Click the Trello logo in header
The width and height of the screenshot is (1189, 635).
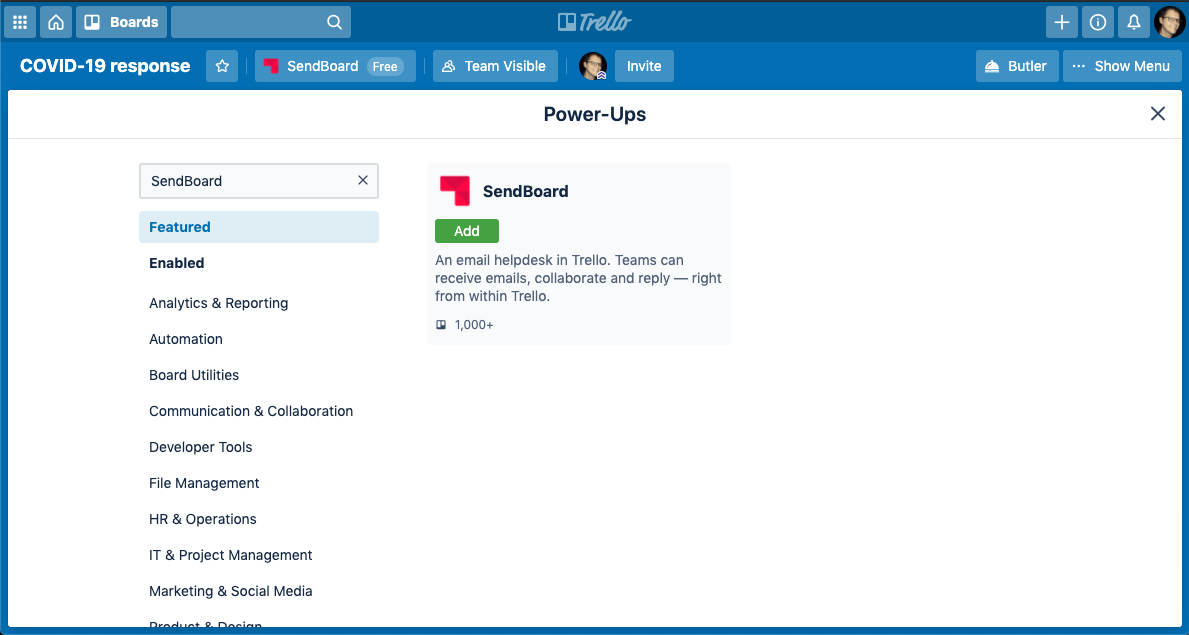pos(594,22)
